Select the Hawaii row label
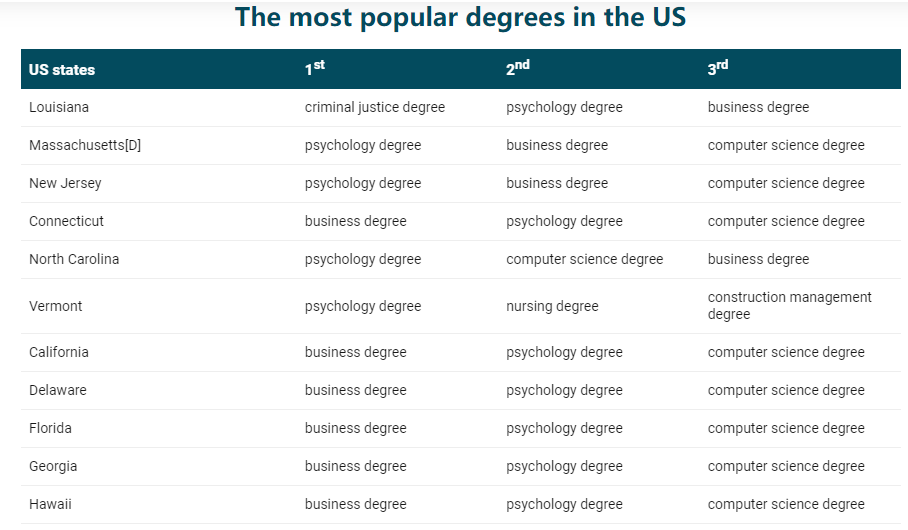Screen dimensions: 908x530 (x=50, y=504)
